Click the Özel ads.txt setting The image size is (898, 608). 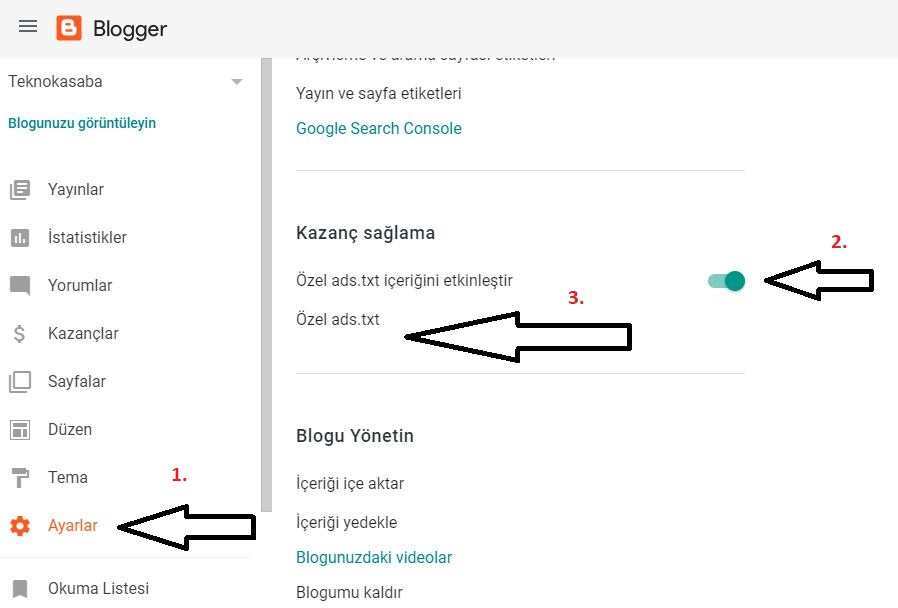(x=338, y=320)
